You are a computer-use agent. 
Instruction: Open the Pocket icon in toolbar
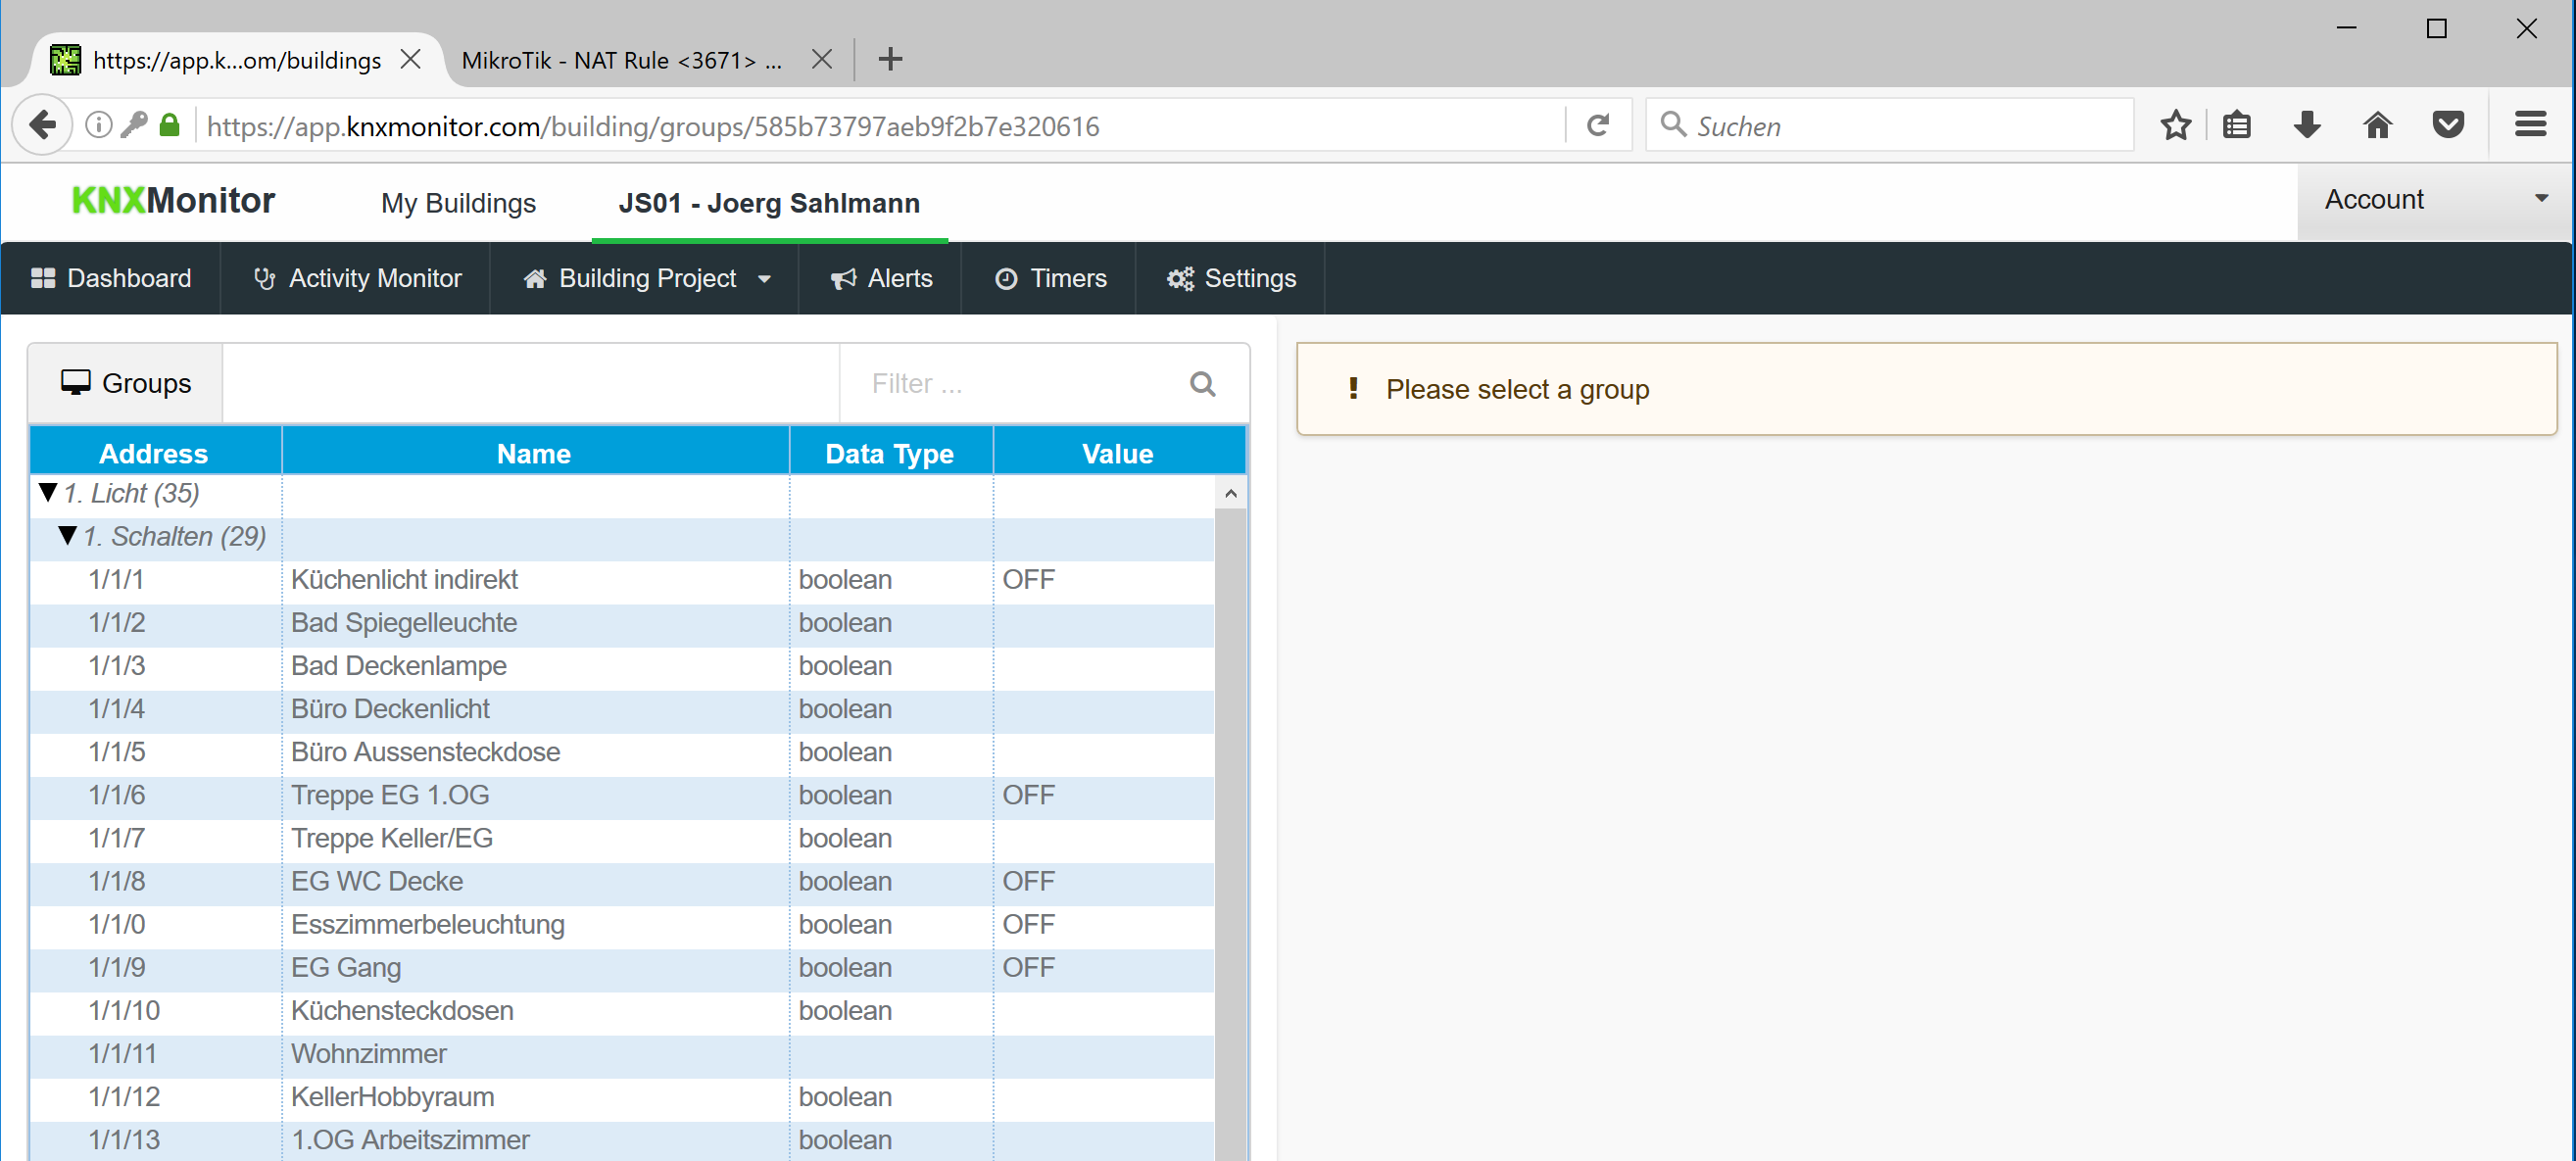pos(2447,126)
